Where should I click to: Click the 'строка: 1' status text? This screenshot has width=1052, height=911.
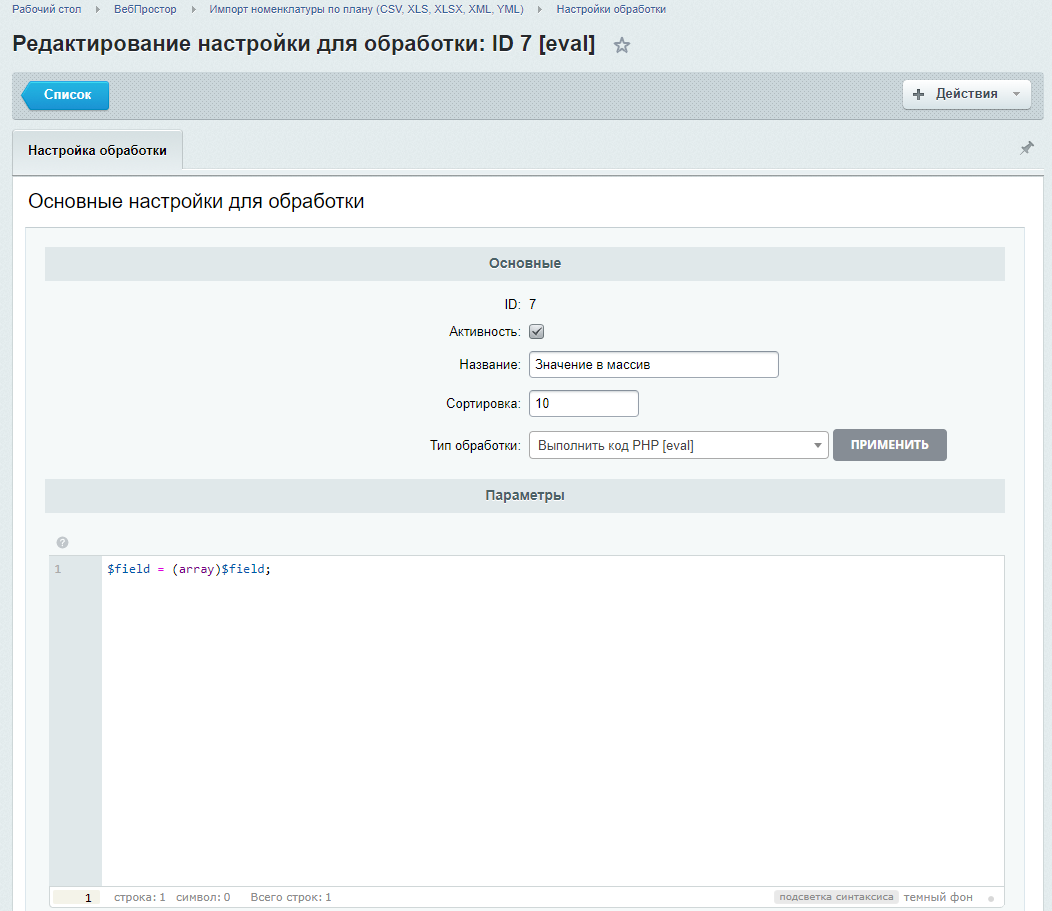140,897
